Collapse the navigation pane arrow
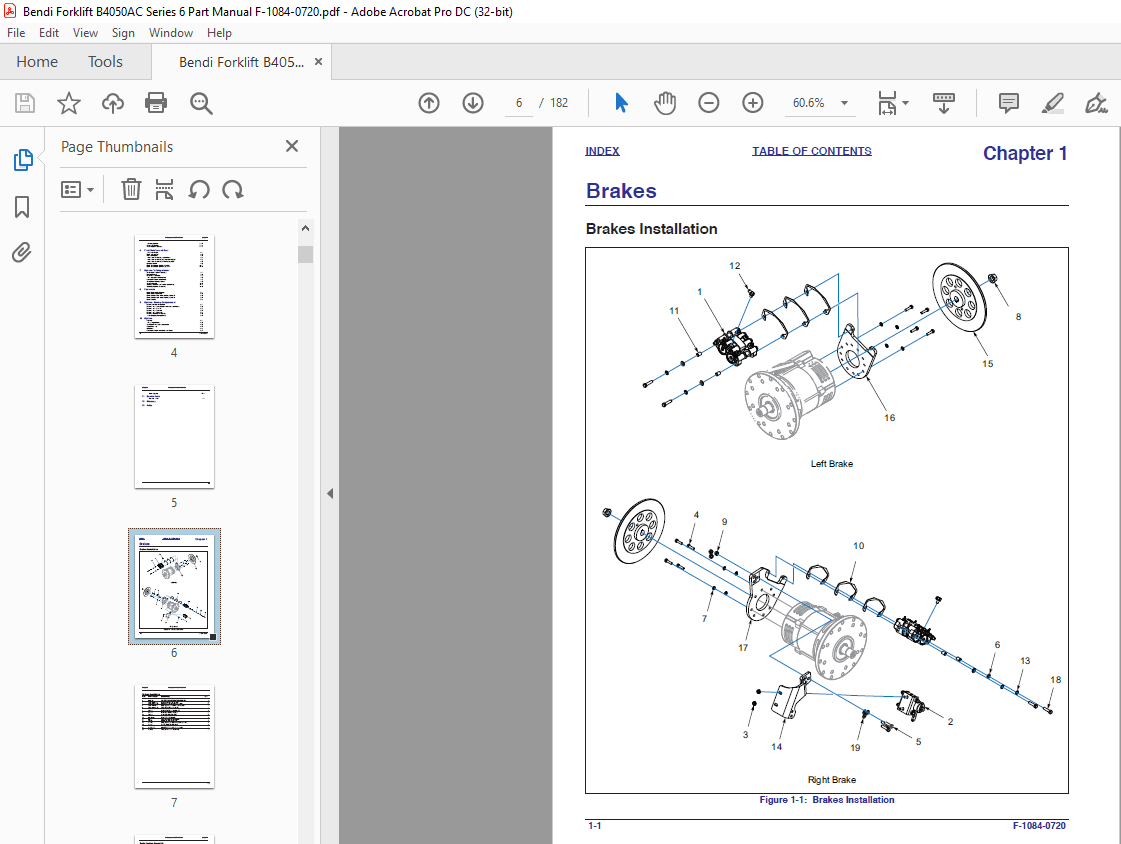This screenshot has width=1121, height=844. tap(330, 493)
